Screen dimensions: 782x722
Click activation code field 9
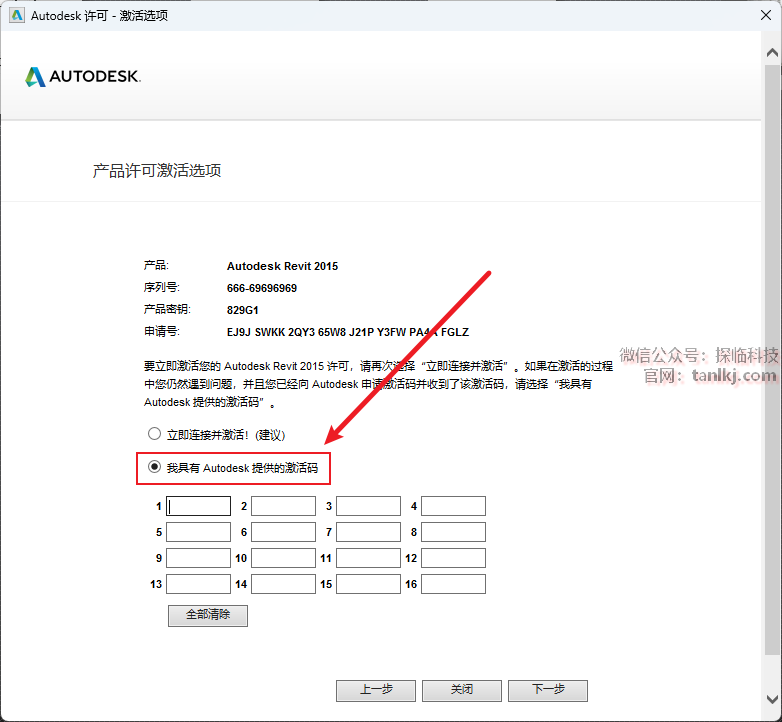coord(198,558)
